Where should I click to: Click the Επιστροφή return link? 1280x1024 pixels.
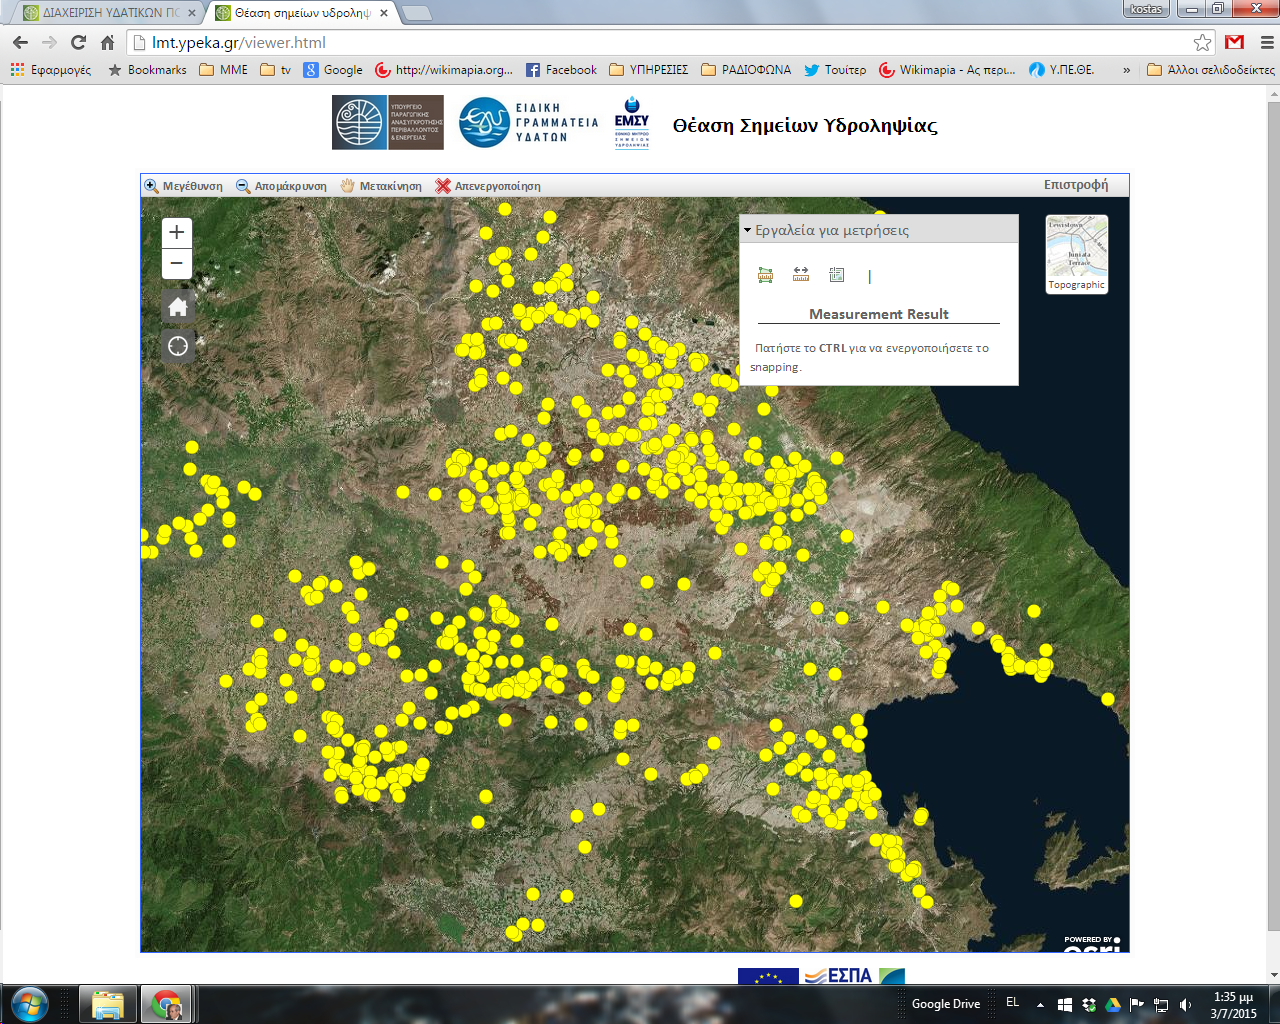[1075, 185]
